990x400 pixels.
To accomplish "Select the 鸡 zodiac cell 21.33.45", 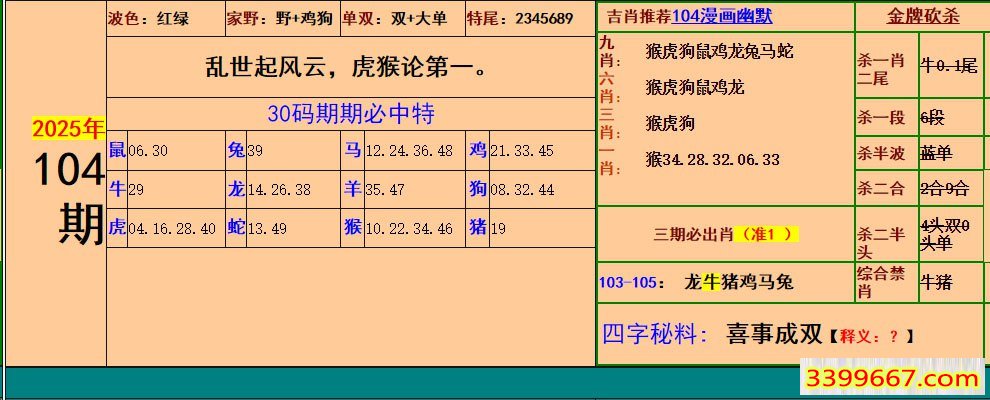I will coord(511,150).
